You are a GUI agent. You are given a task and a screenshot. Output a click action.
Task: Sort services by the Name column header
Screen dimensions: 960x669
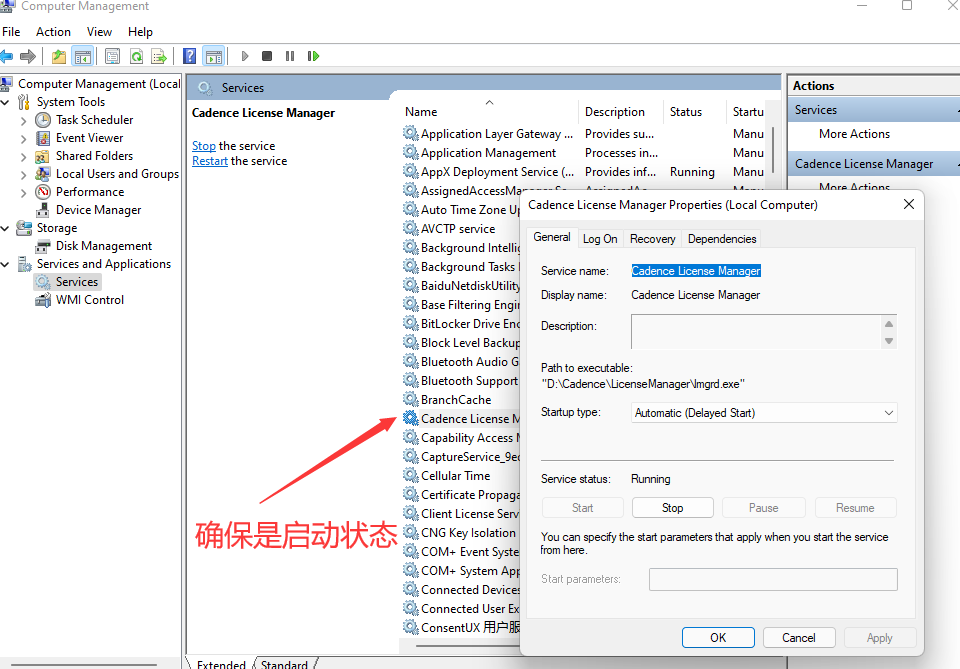point(421,112)
